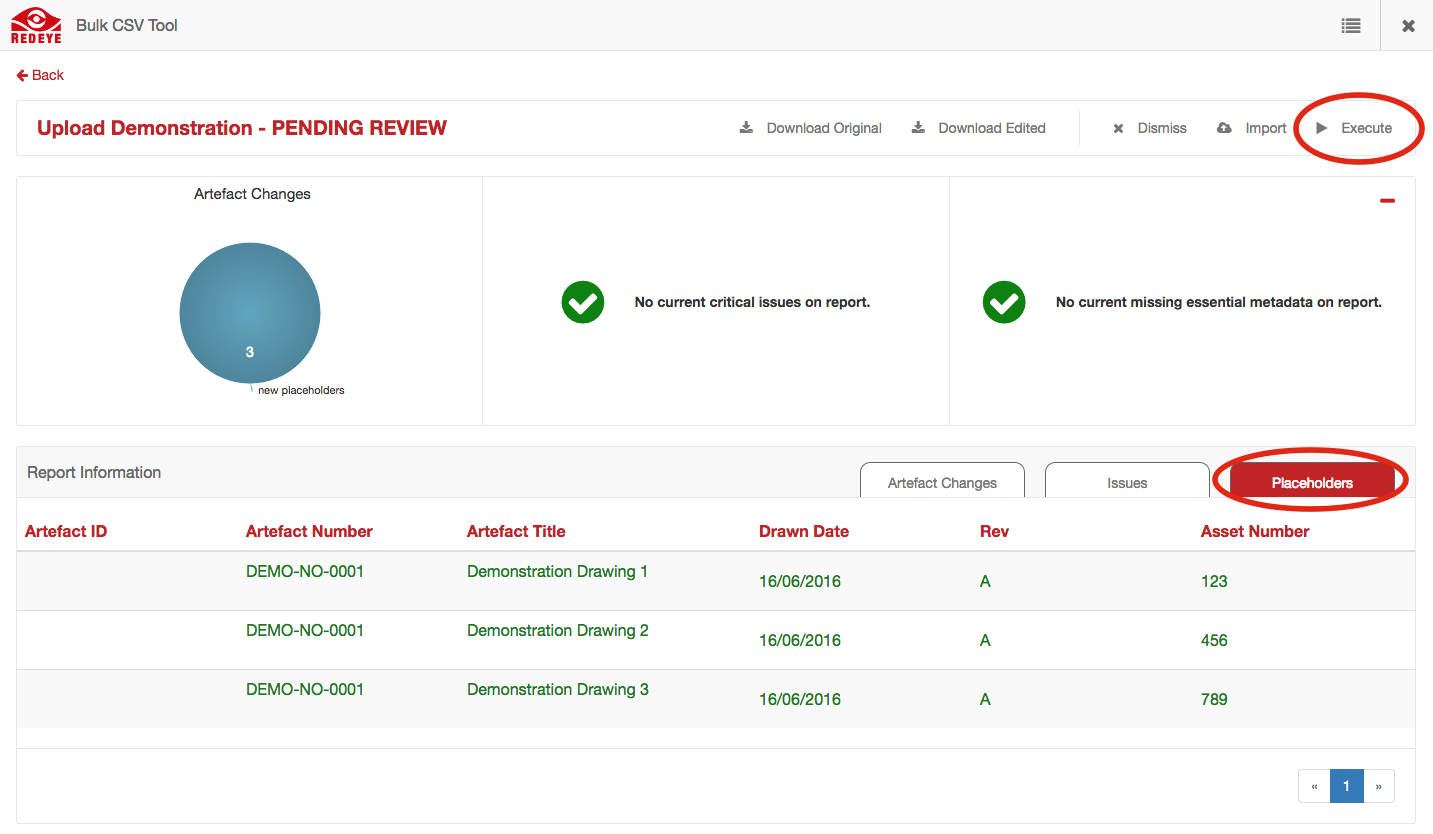Select the Placeholders tab

[1312, 481]
